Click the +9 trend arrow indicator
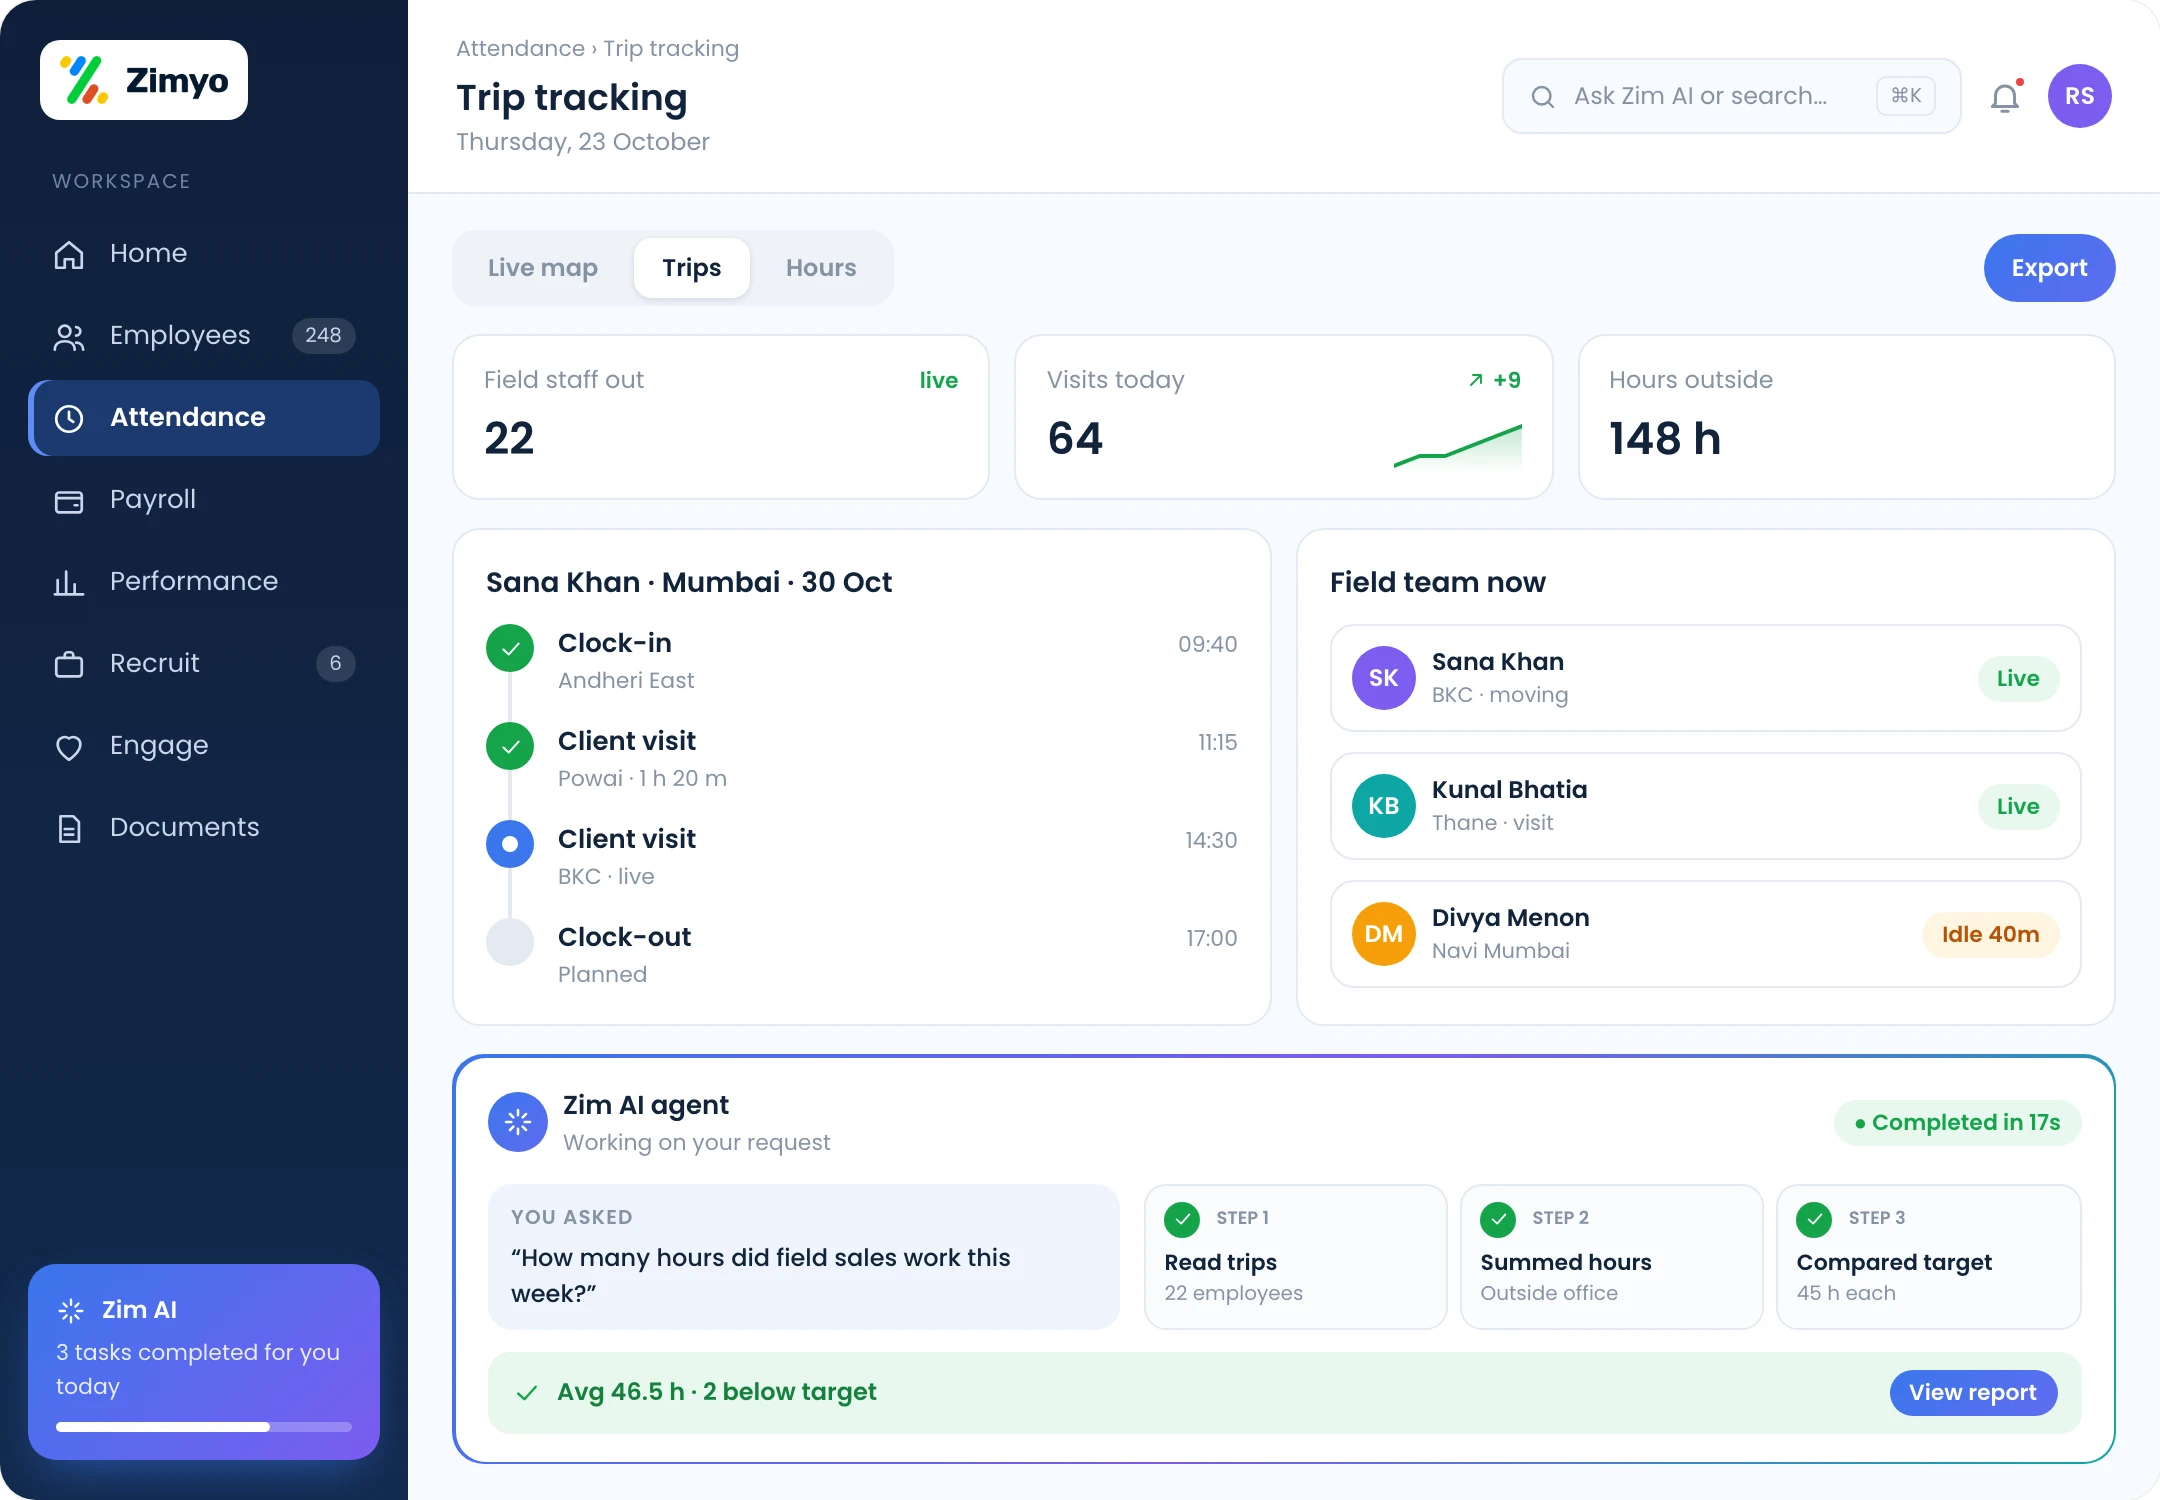The image size is (2160, 1500). click(x=1494, y=380)
